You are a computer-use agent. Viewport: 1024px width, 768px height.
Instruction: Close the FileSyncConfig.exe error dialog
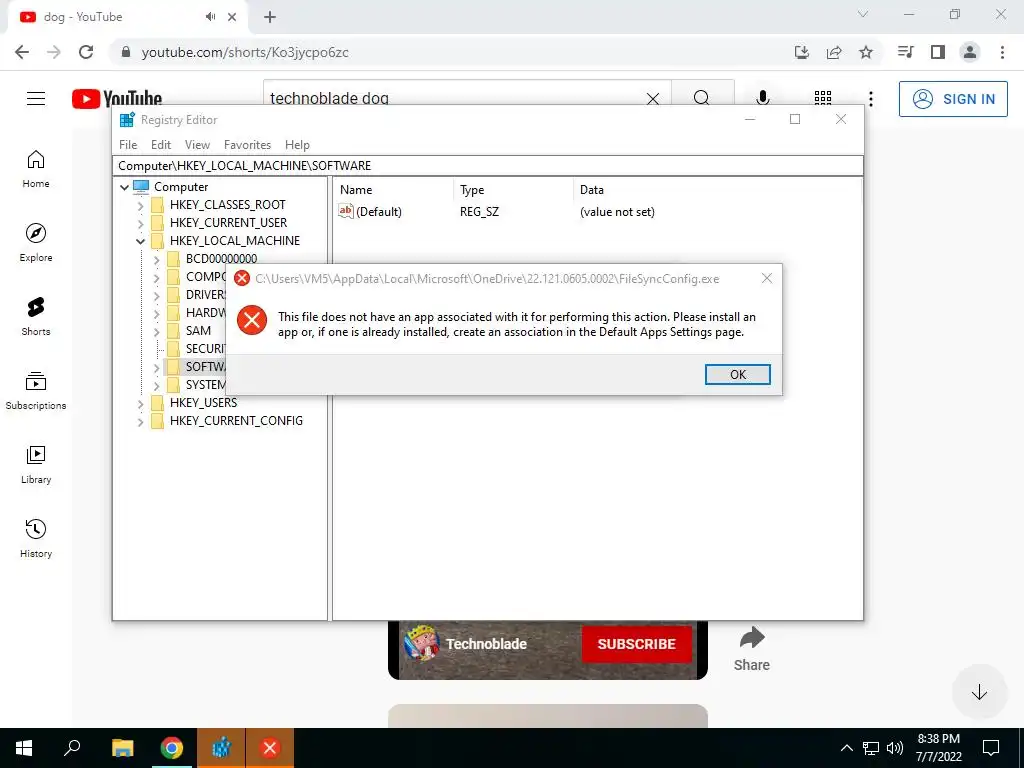point(767,278)
